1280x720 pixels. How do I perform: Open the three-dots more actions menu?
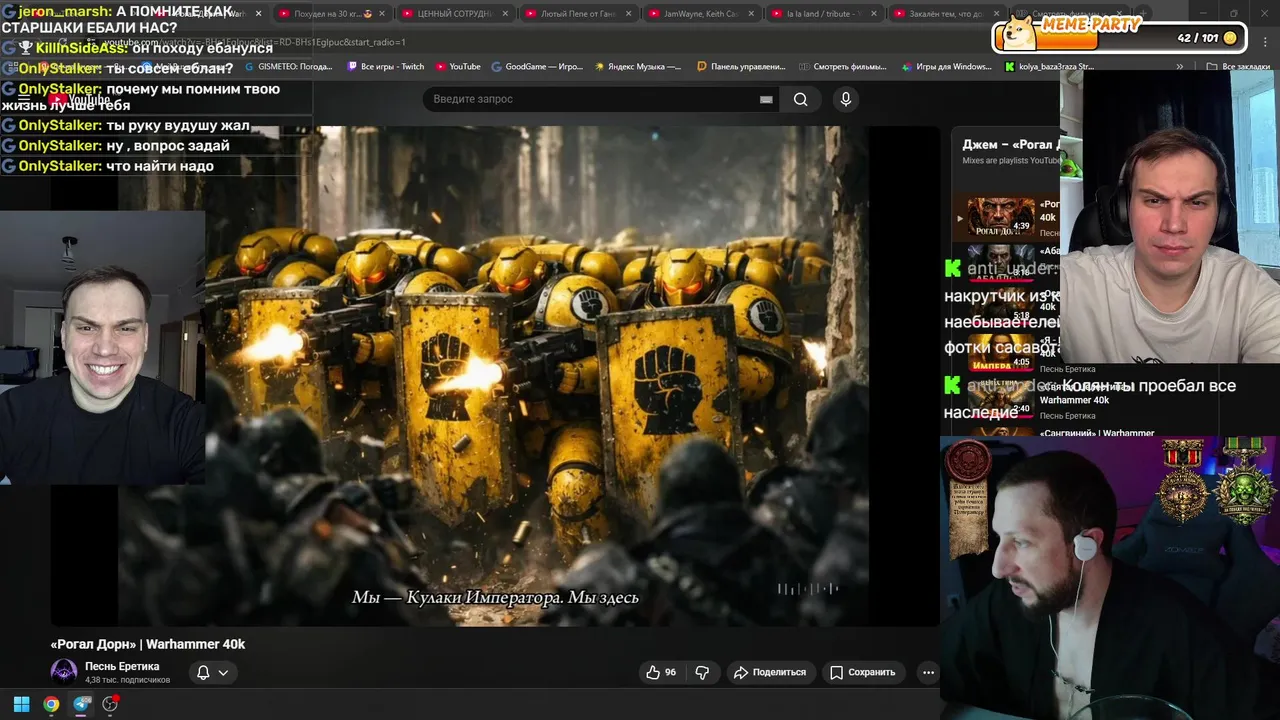tap(928, 672)
